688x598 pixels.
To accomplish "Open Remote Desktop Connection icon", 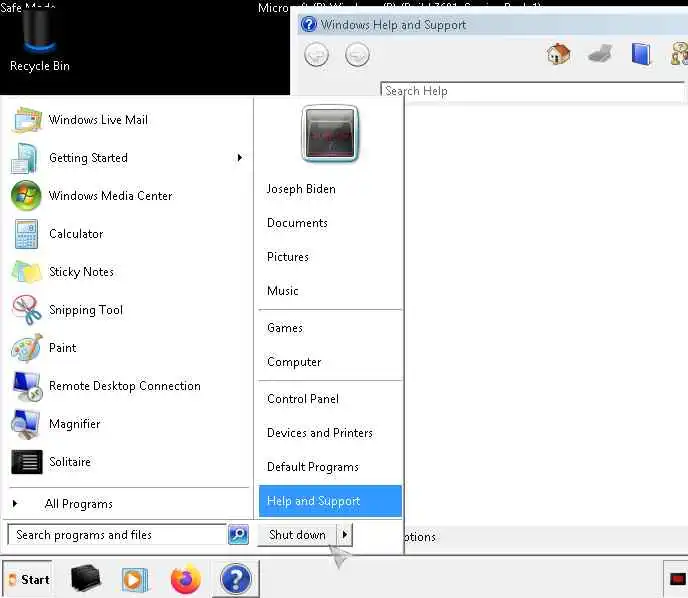I will pos(27,386).
